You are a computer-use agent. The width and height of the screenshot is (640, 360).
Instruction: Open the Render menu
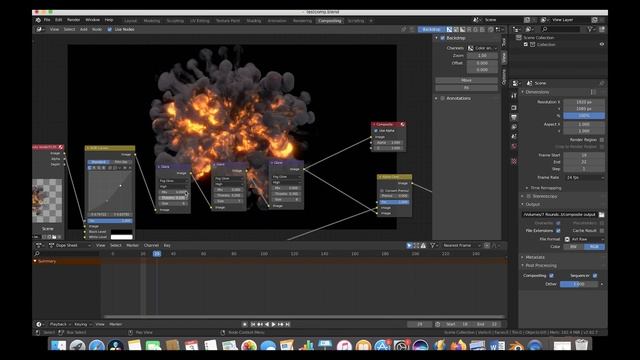coord(73,20)
